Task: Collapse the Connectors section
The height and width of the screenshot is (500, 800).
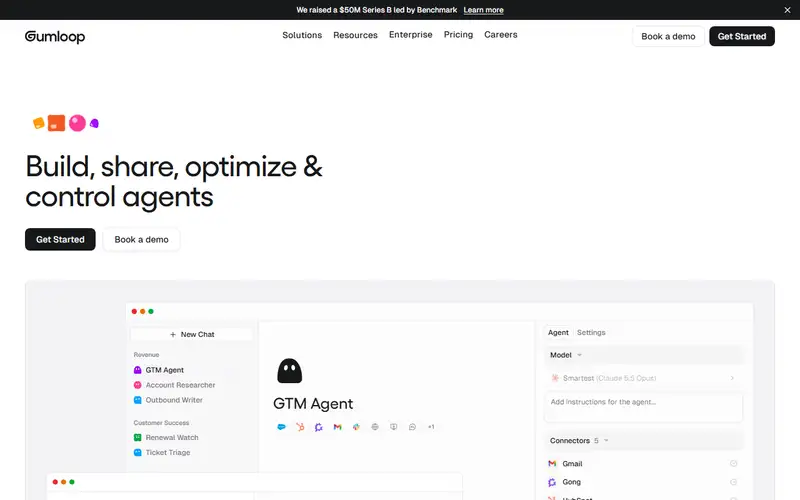Action: (643, 440)
